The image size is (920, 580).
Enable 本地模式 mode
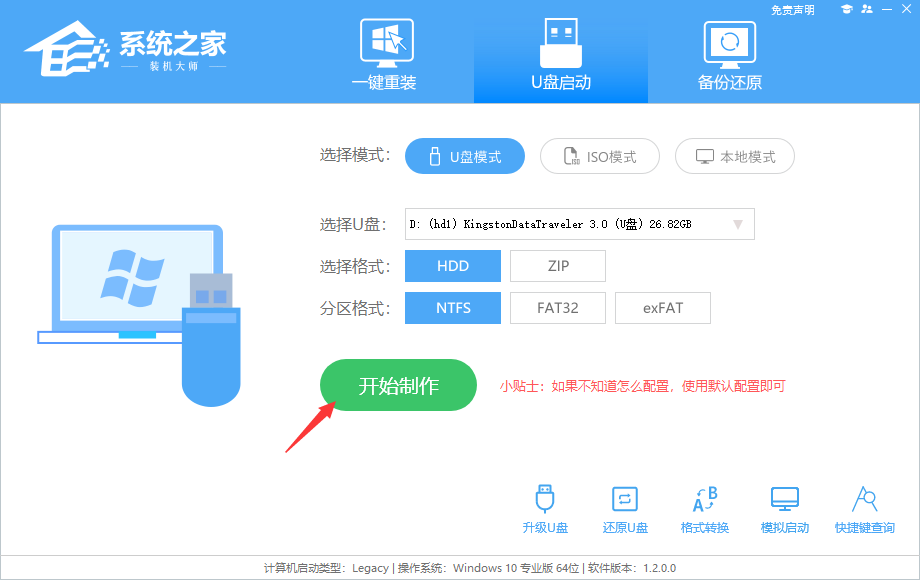pyautogui.click(x=734, y=156)
